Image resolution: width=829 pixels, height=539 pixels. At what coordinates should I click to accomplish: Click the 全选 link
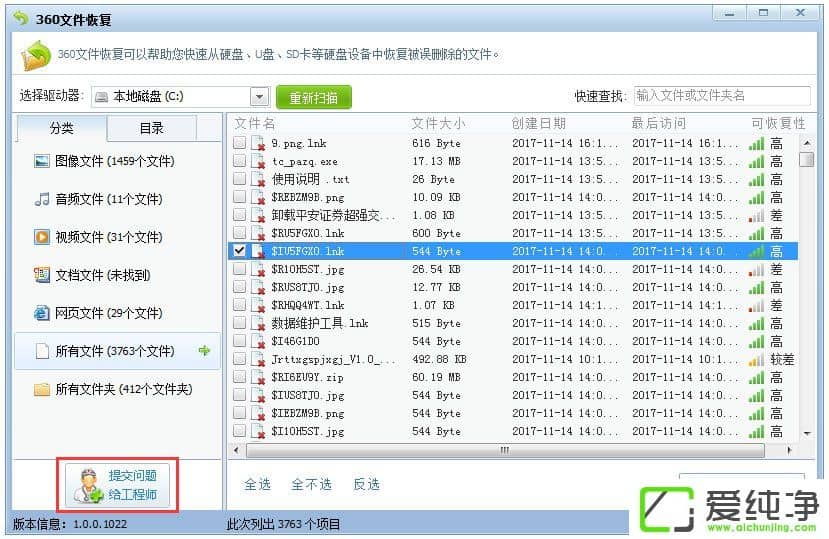pos(257,484)
